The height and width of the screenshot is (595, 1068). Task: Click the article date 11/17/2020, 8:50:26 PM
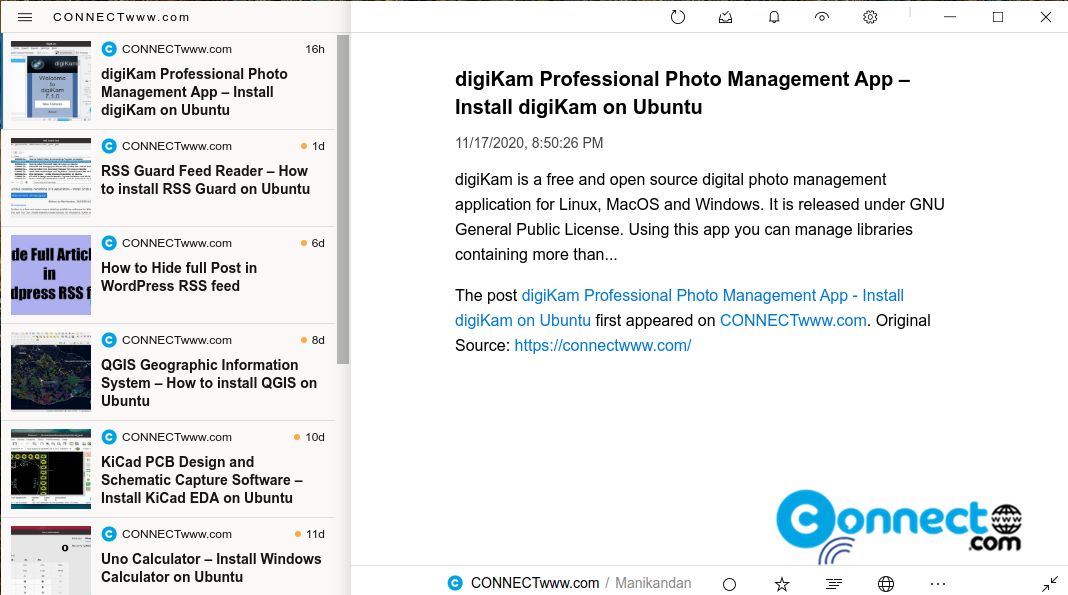tap(529, 143)
